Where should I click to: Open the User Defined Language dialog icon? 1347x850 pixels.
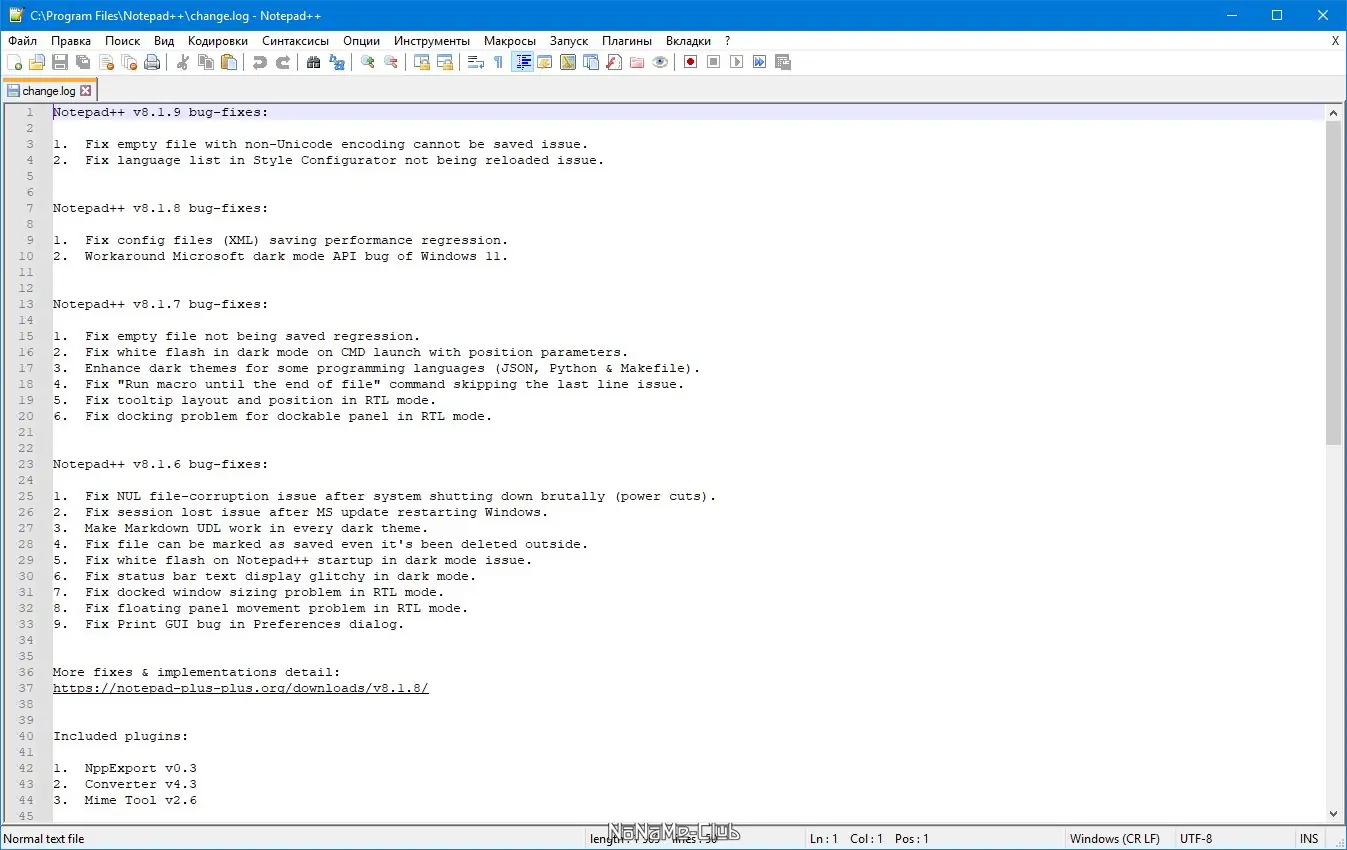pos(545,62)
